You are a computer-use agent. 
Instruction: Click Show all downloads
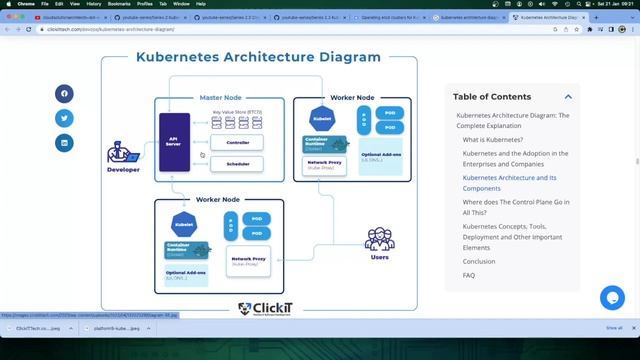(x=614, y=328)
